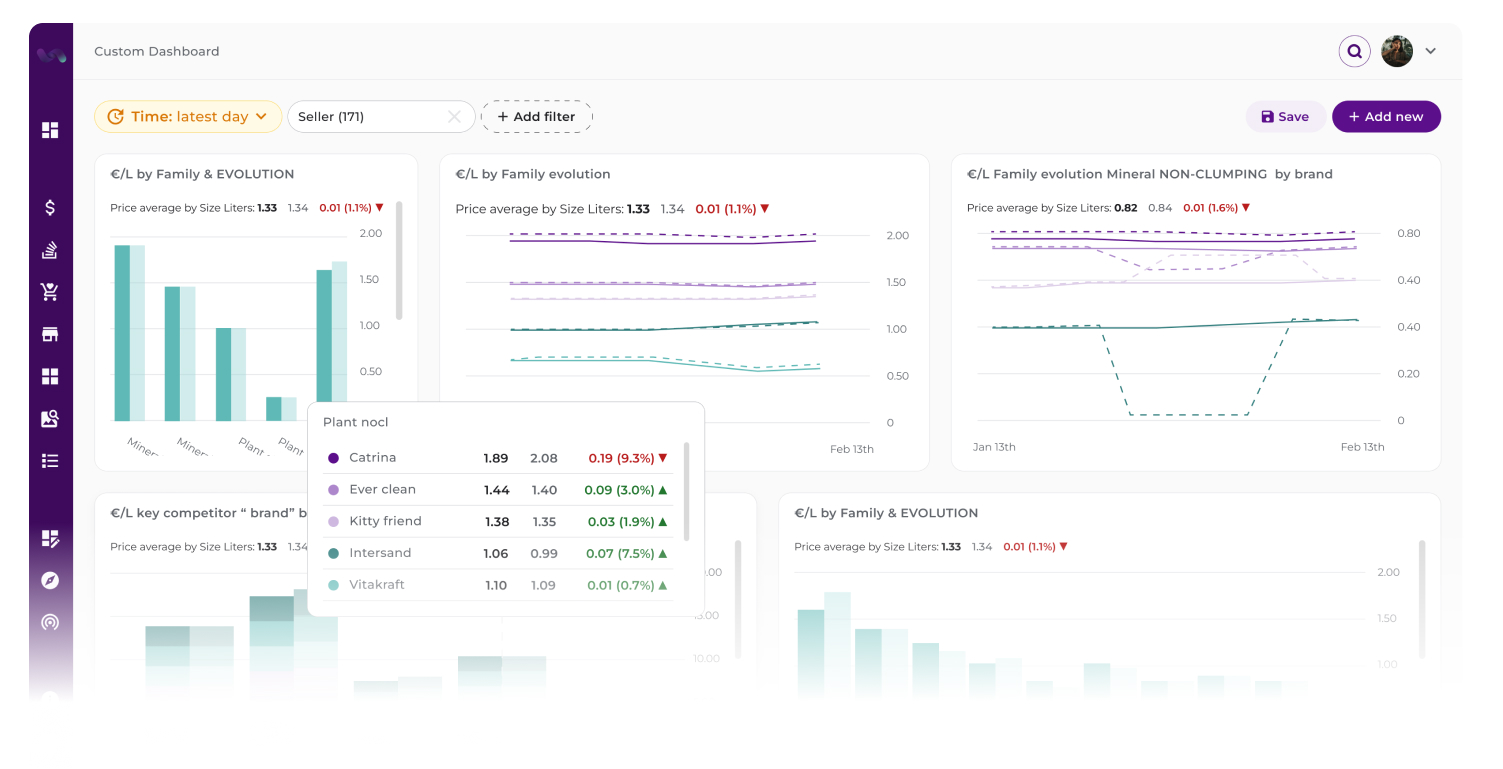Click the Custom Dashboard title

pos(156,51)
